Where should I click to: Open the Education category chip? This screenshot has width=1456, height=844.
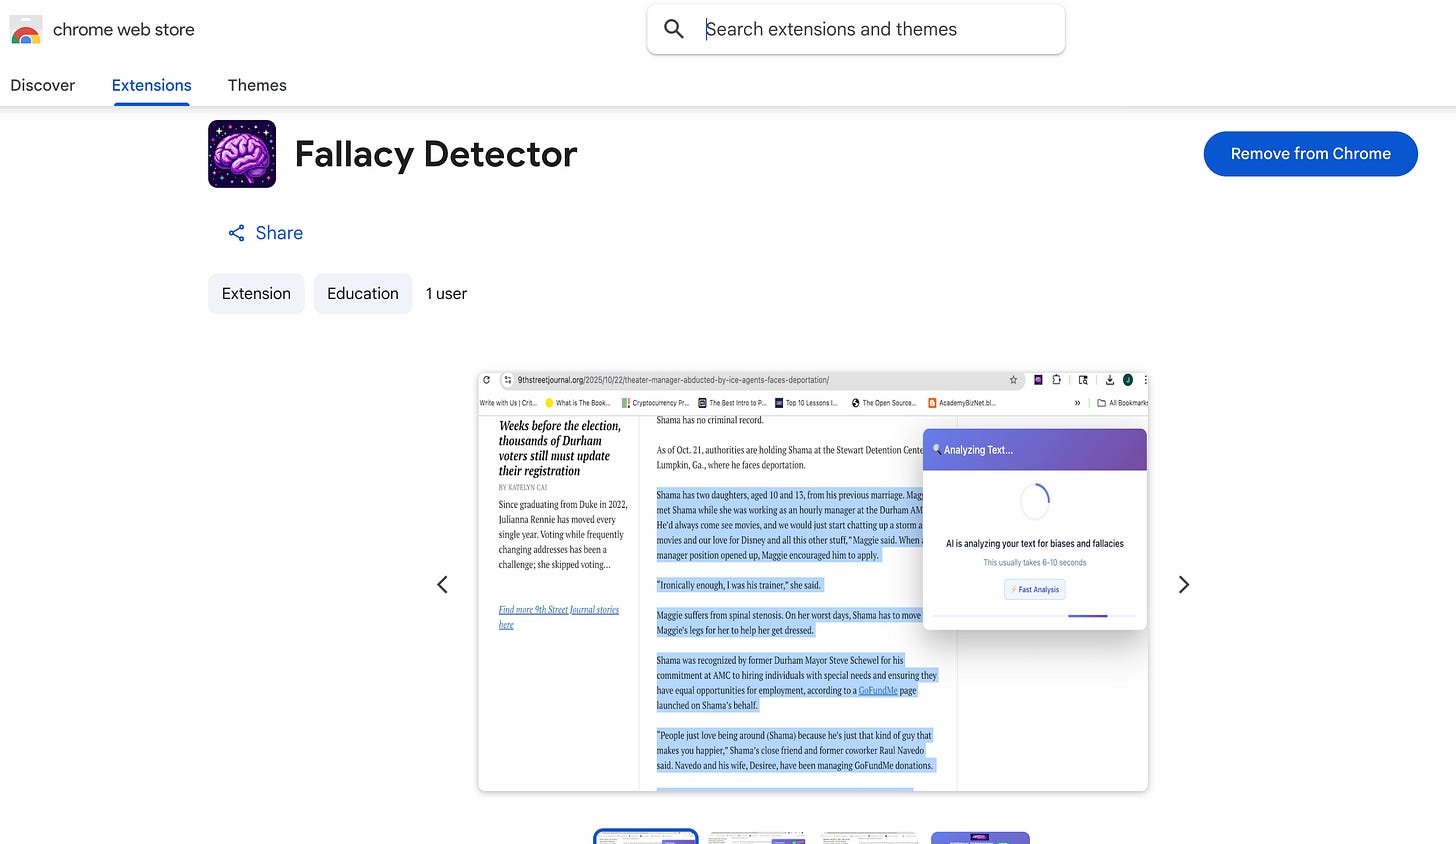coord(363,293)
